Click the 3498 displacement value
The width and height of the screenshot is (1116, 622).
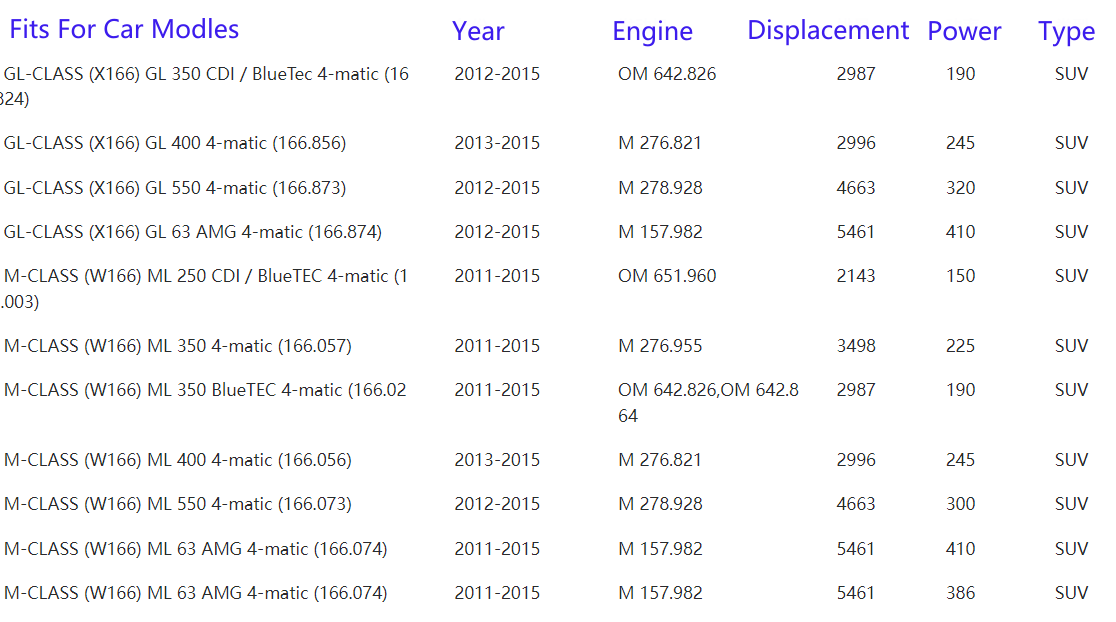pyautogui.click(x=856, y=346)
